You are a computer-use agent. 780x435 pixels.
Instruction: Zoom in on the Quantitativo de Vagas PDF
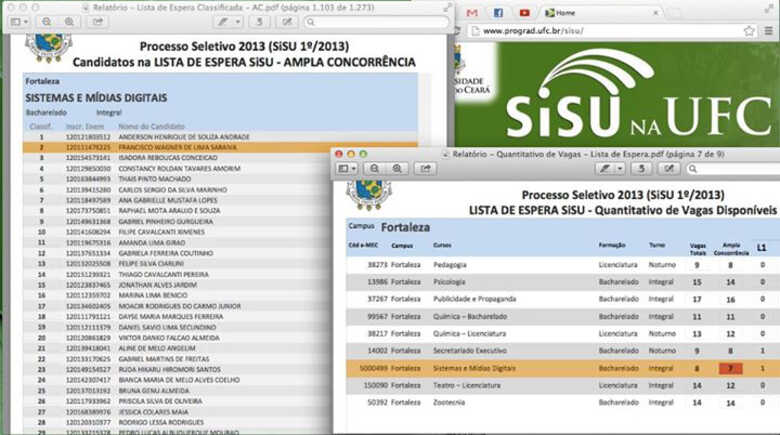(x=397, y=169)
